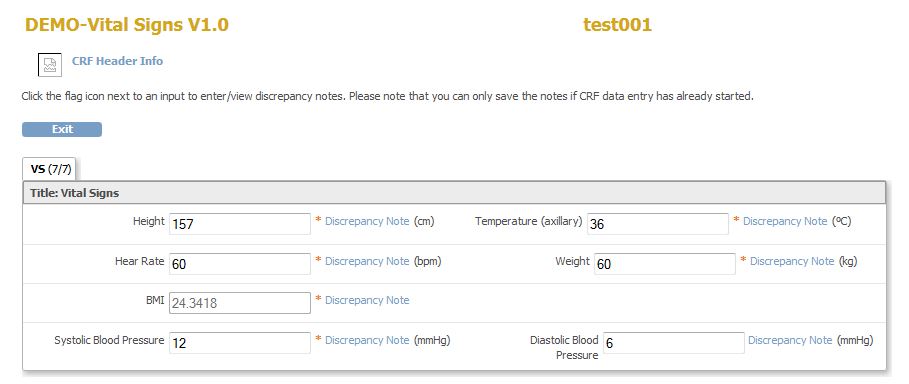Click the Diastolic Blood Pressure input field
The height and width of the screenshot is (384, 909).
pyautogui.click(x=674, y=343)
